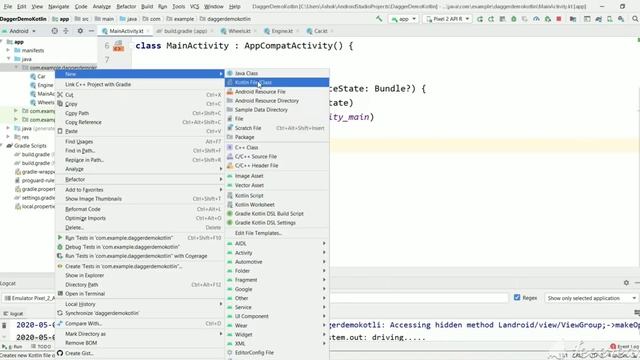Viewport: 640px width, 360px height.
Task: Select Reformat Code in context menu
Action: pos(140,209)
